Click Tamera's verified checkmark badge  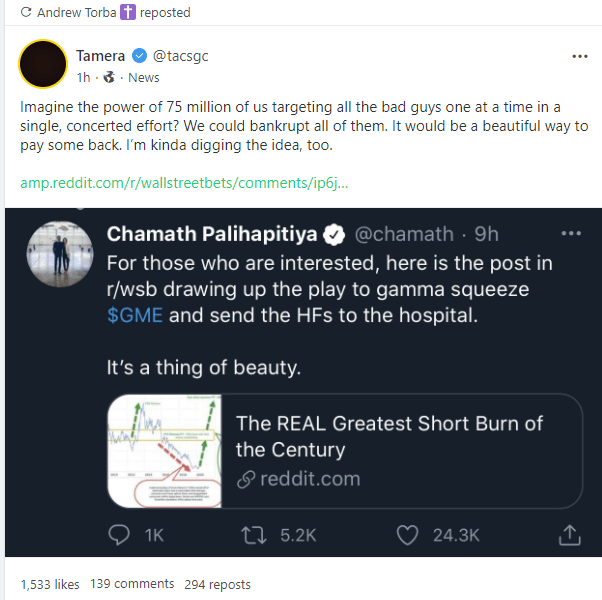coord(138,56)
